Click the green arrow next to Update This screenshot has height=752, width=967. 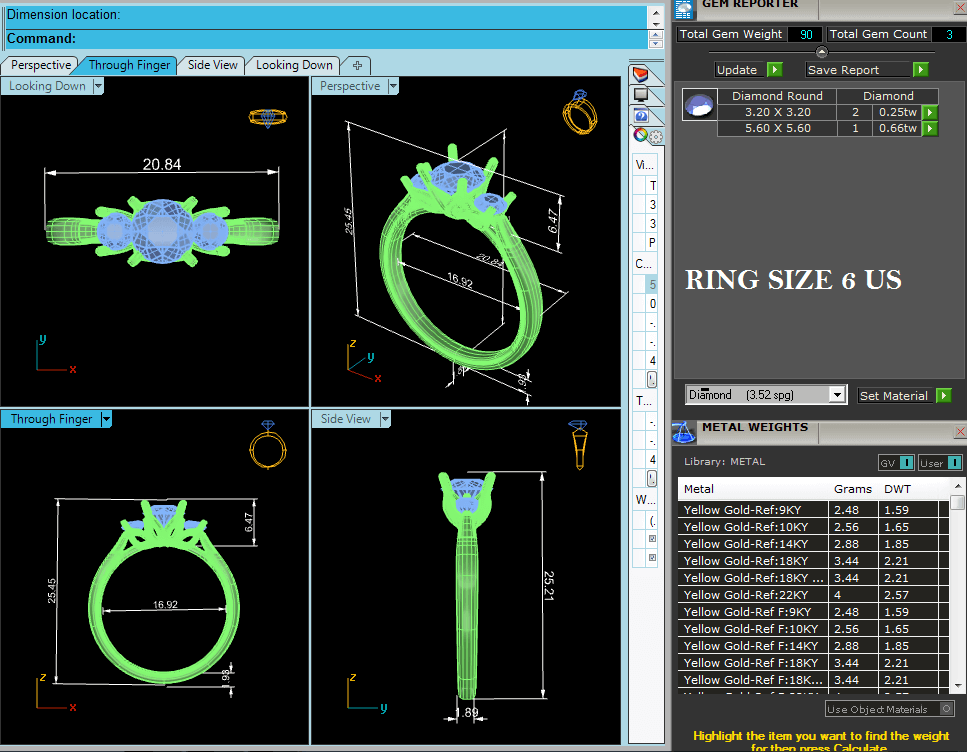click(x=775, y=70)
